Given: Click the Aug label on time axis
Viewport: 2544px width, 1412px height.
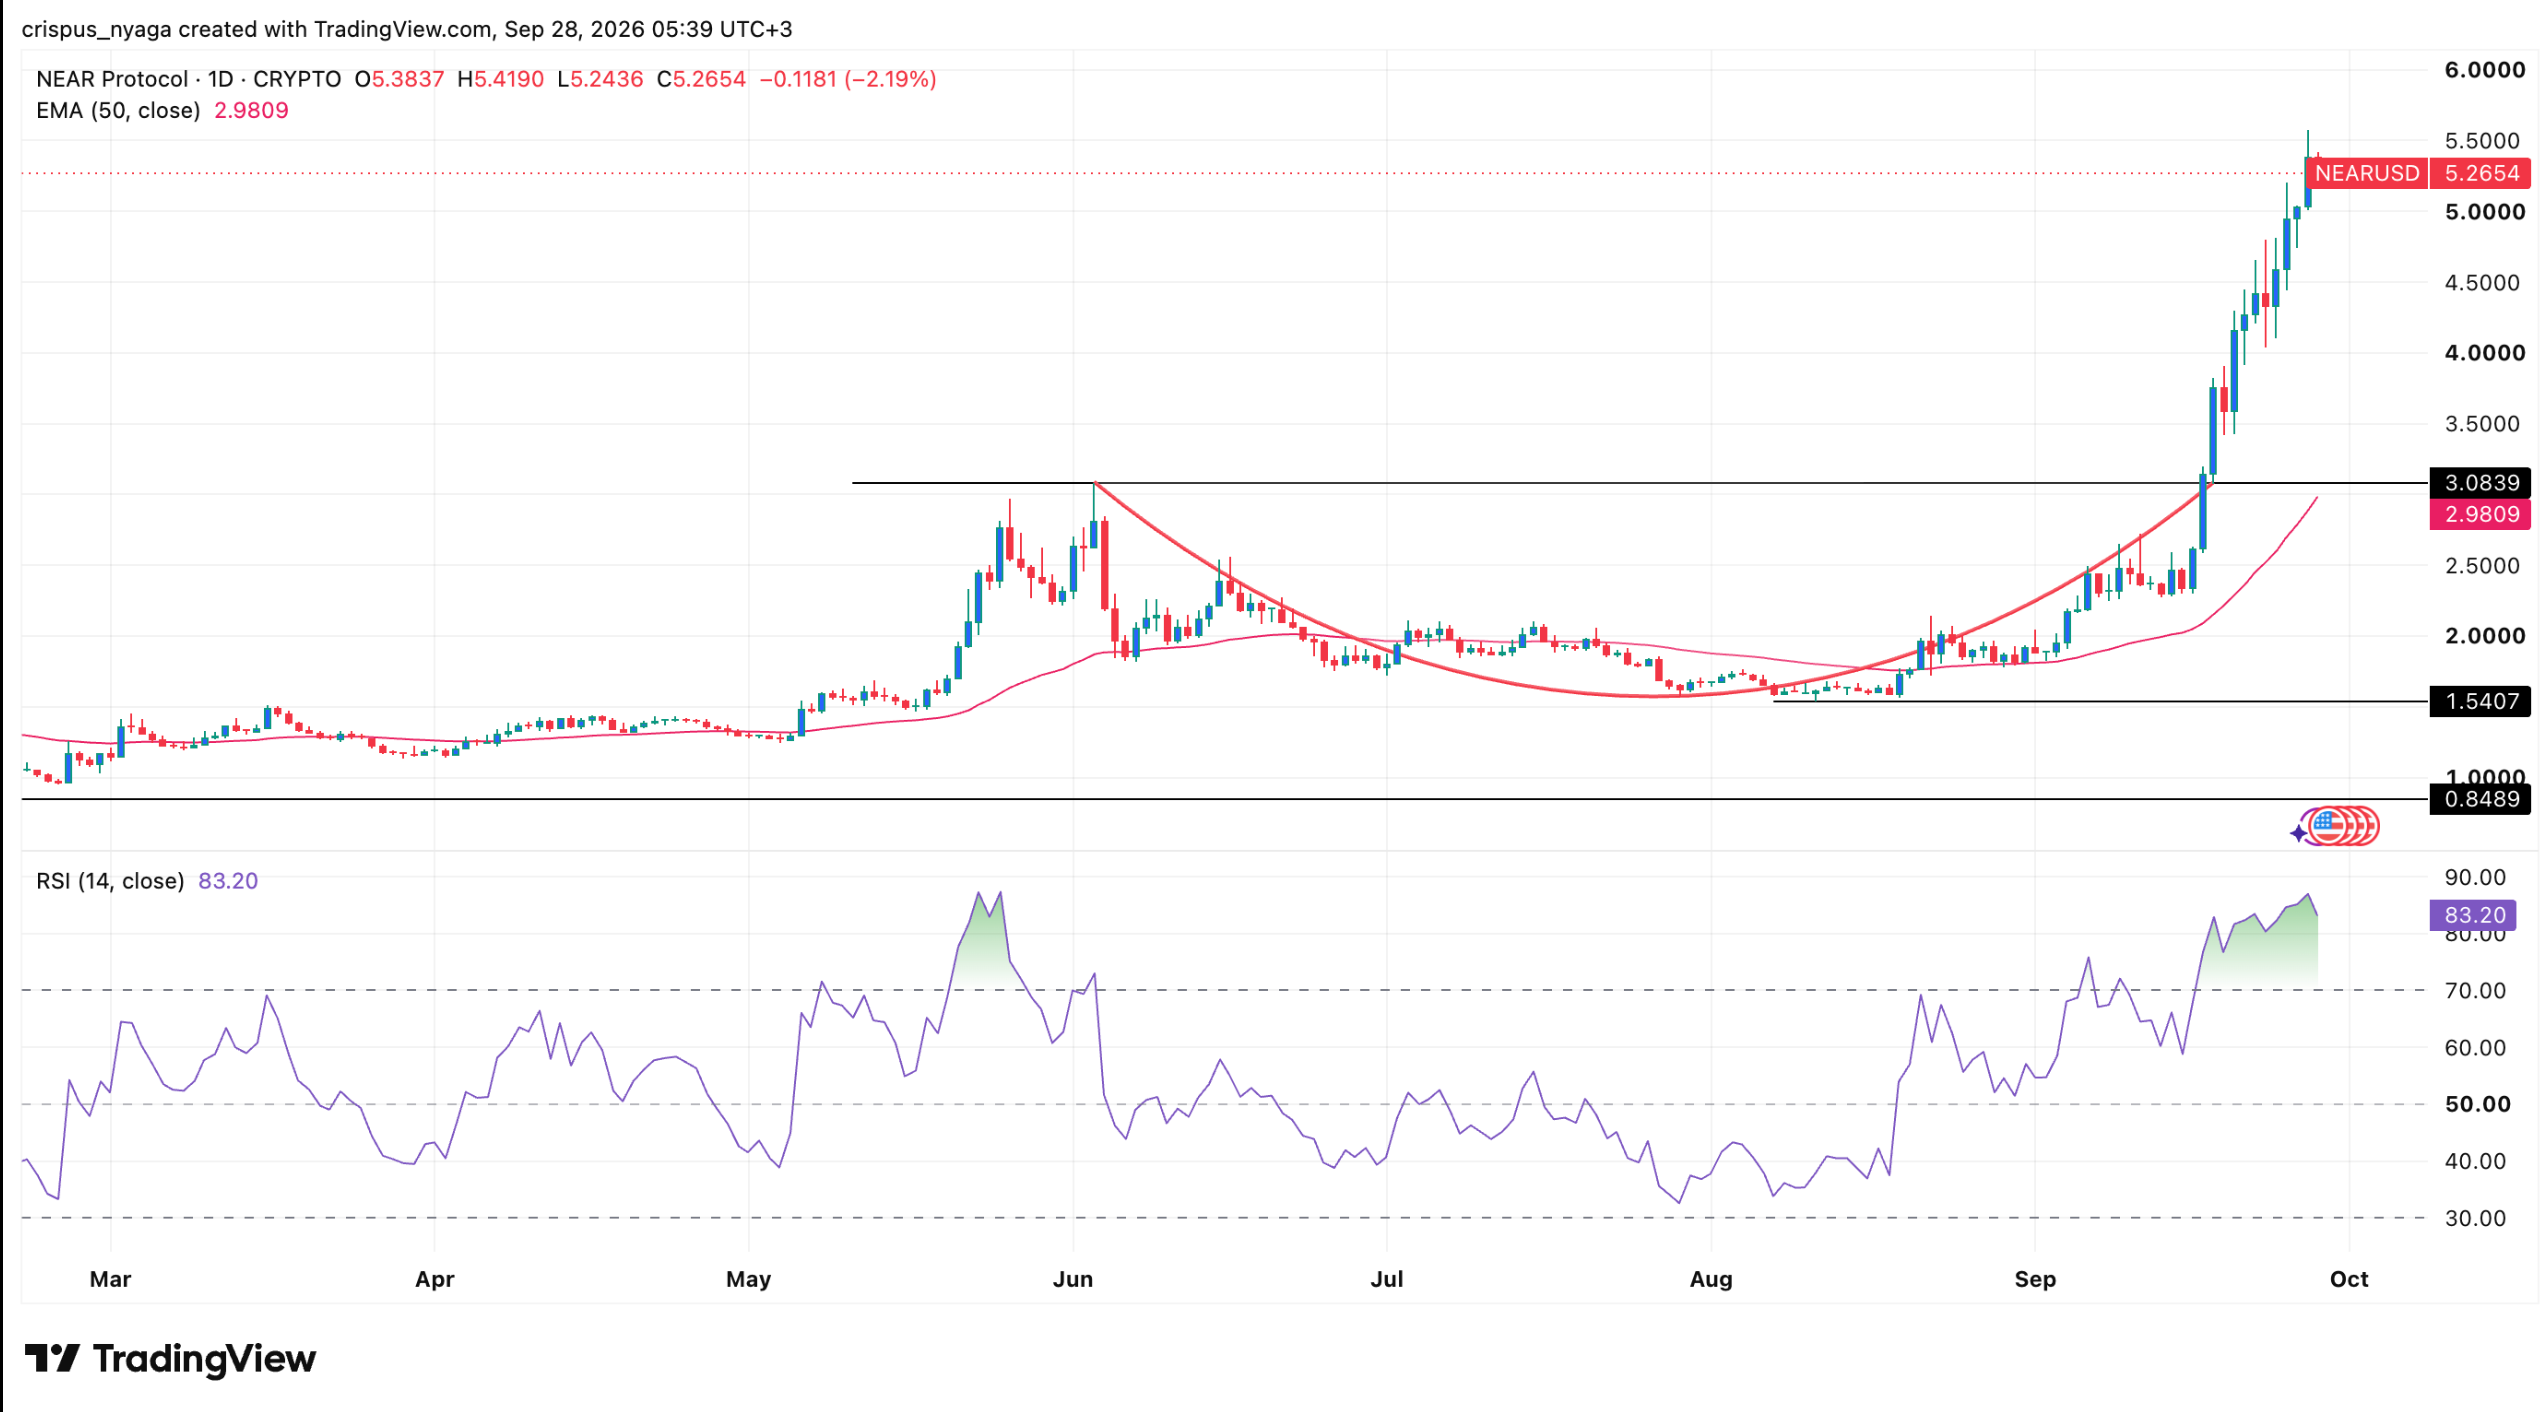Looking at the screenshot, I should [1713, 1280].
